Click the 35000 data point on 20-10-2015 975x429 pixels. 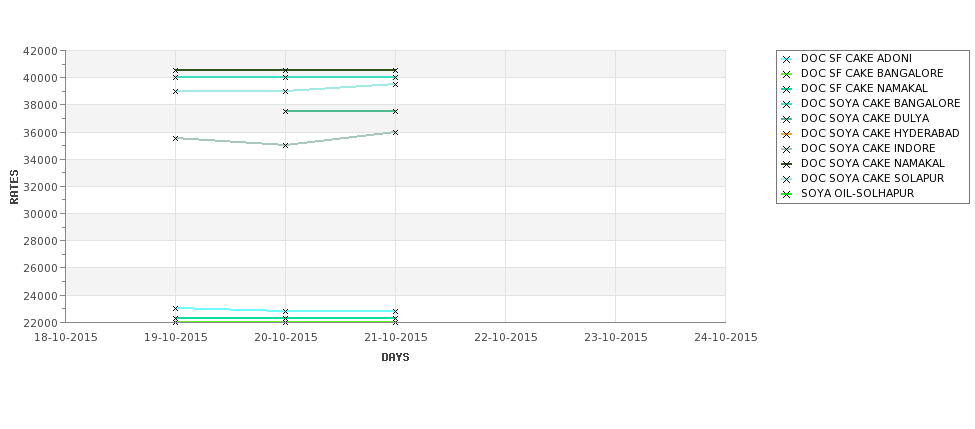(x=285, y=145)
